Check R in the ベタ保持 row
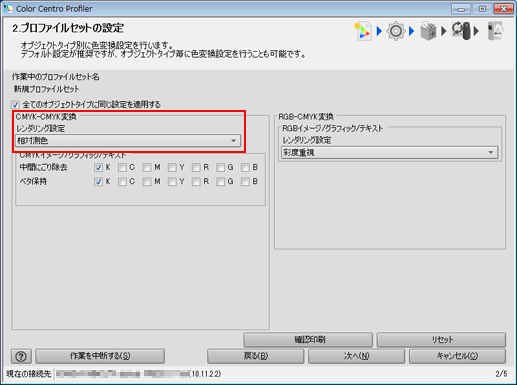This screenshot has height=385, width=517. (x=196, y=182)
